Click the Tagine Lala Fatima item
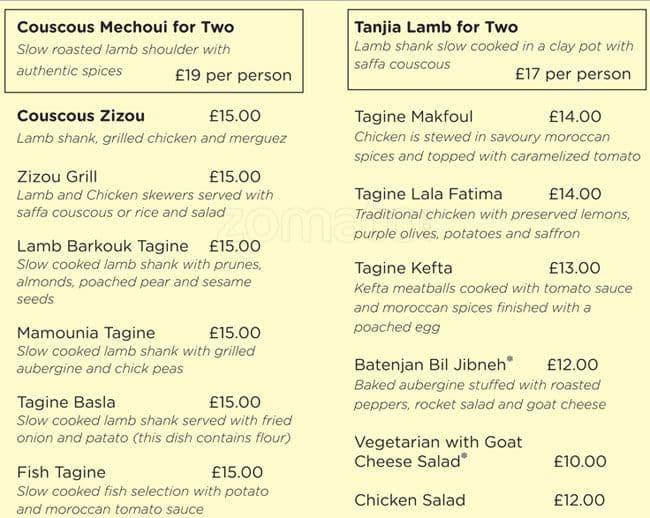This screenshot has width=650, height=518. [428, 194]
